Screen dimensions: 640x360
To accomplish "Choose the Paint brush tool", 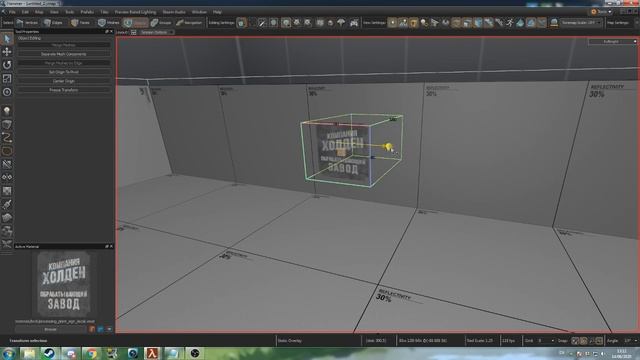I will tap(7, 204).
